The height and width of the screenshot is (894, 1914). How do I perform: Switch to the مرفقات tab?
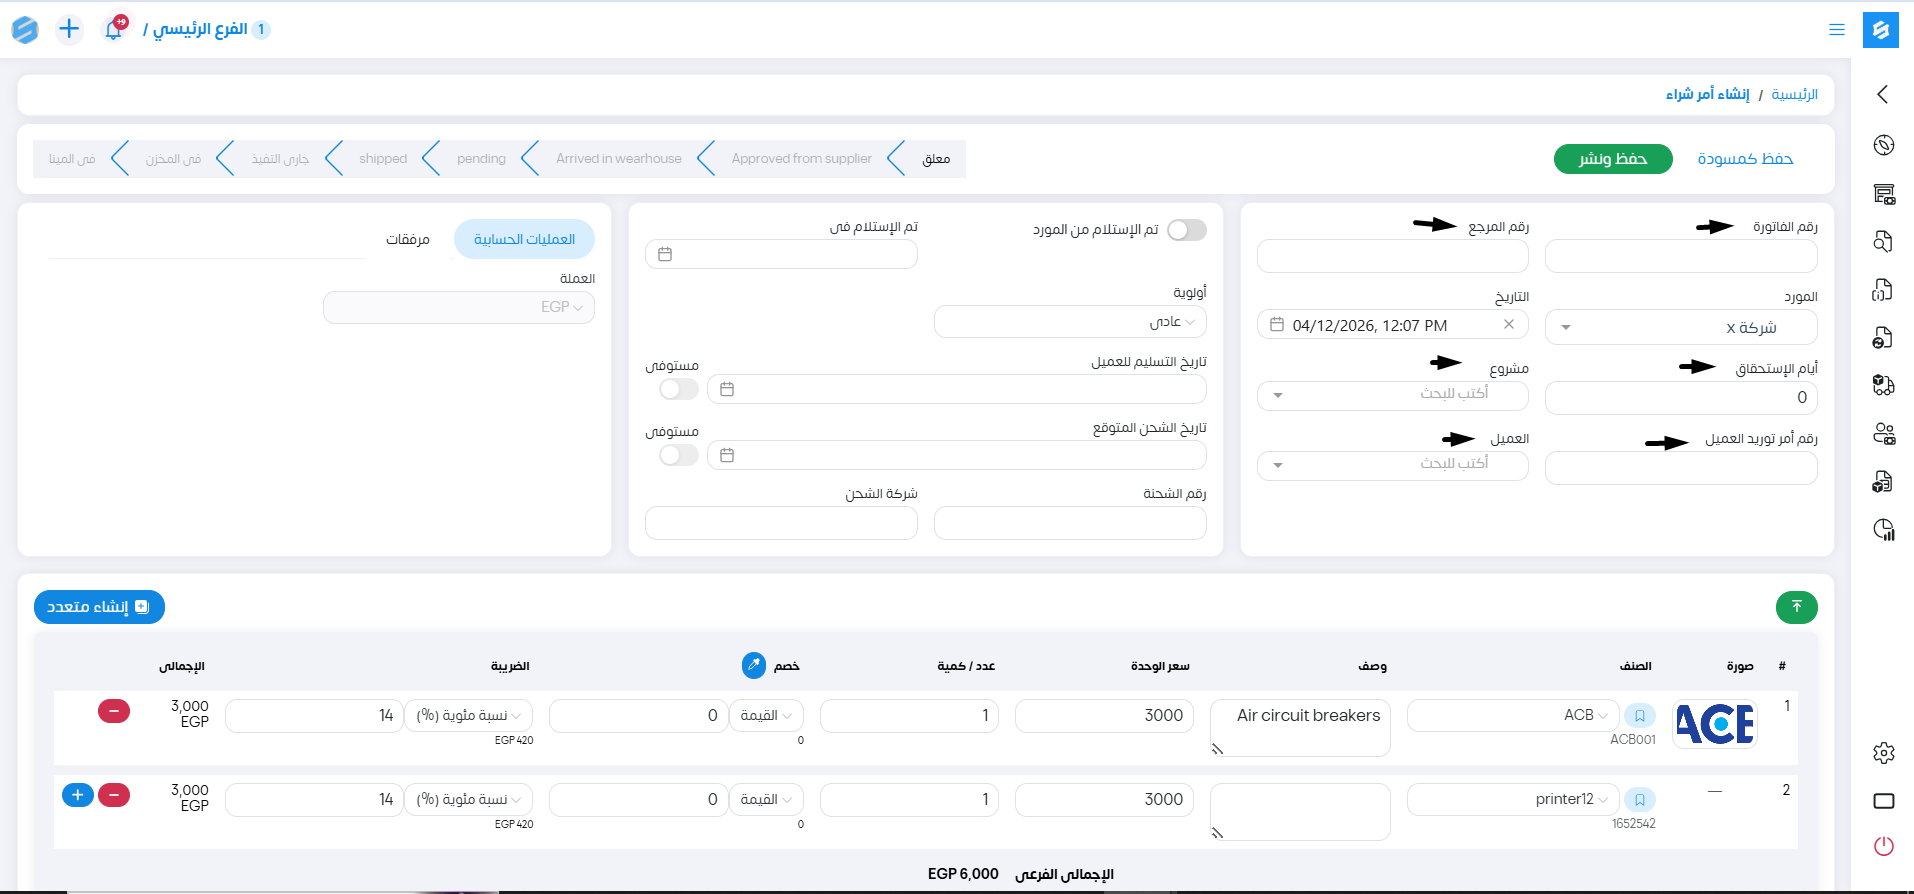pyautogui.click(x=408, y=240)
